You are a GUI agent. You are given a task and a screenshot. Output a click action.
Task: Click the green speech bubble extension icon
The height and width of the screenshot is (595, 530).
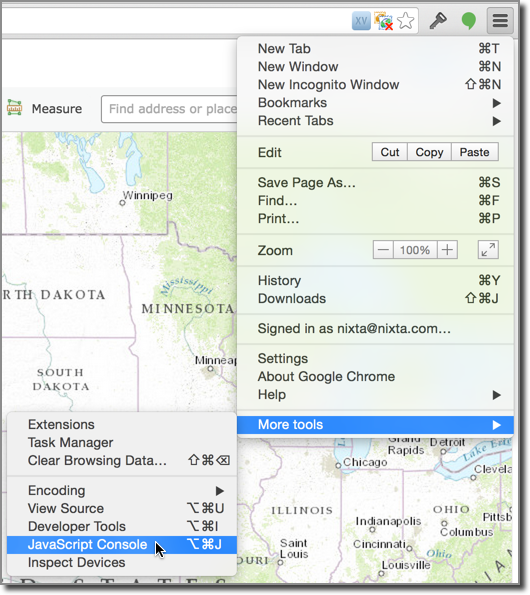[469, 20]
